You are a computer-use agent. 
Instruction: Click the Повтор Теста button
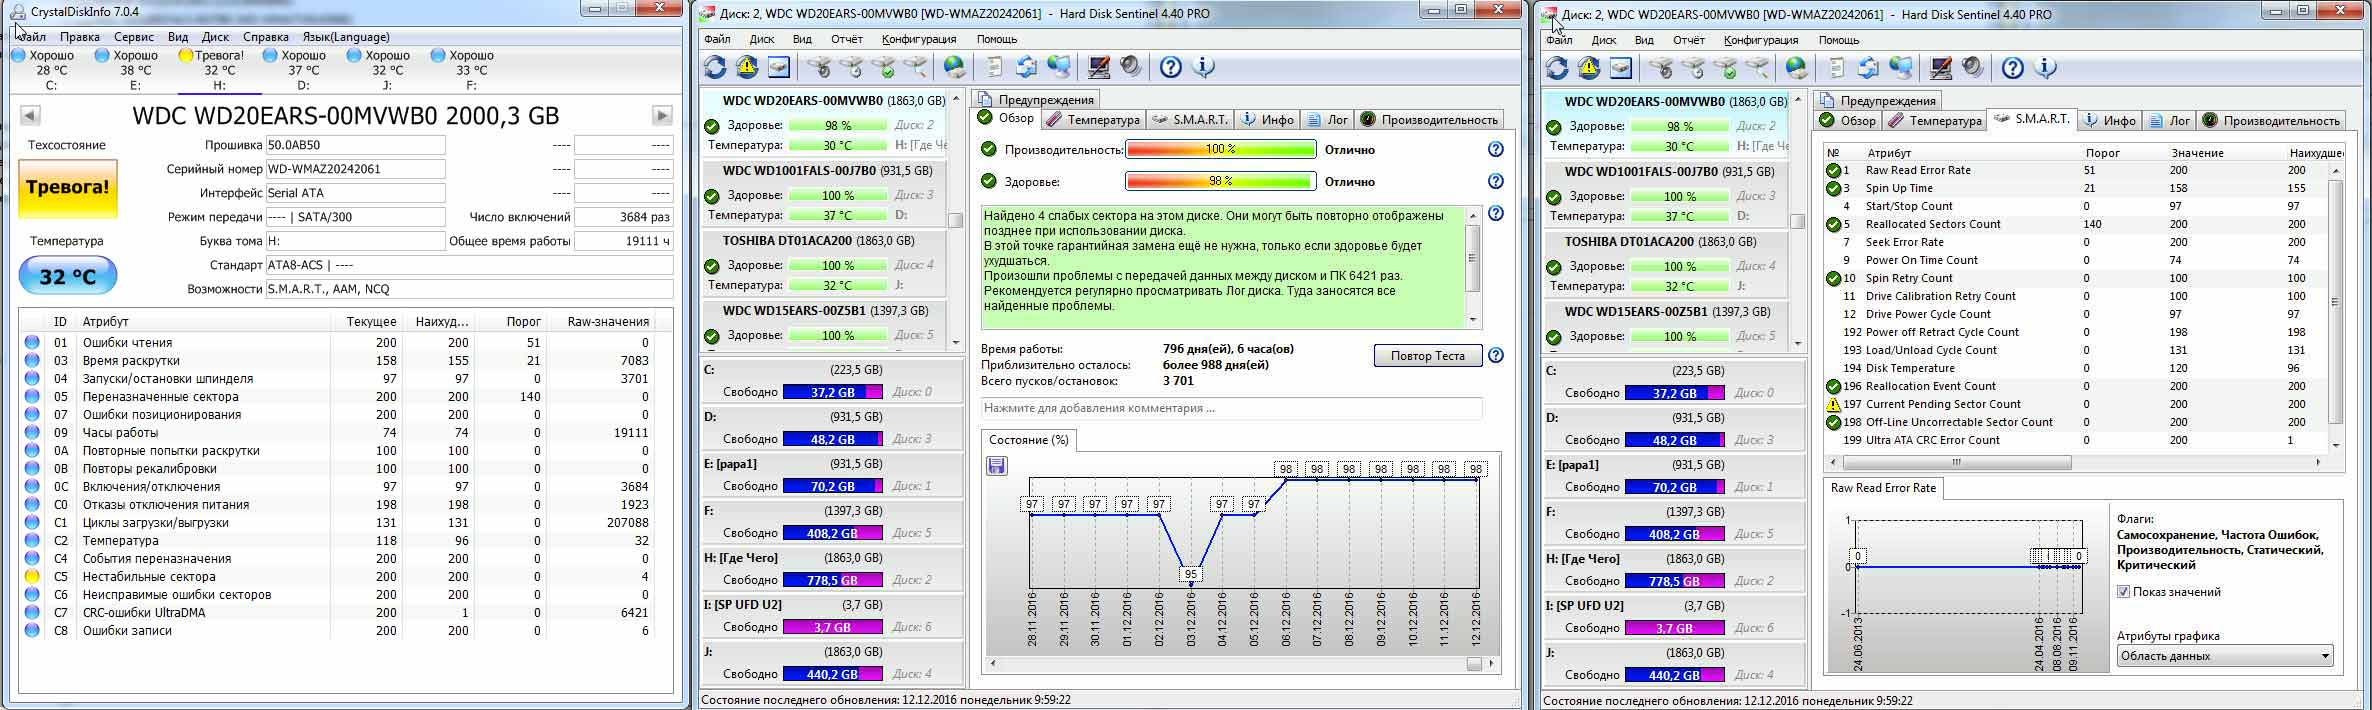1427,356
